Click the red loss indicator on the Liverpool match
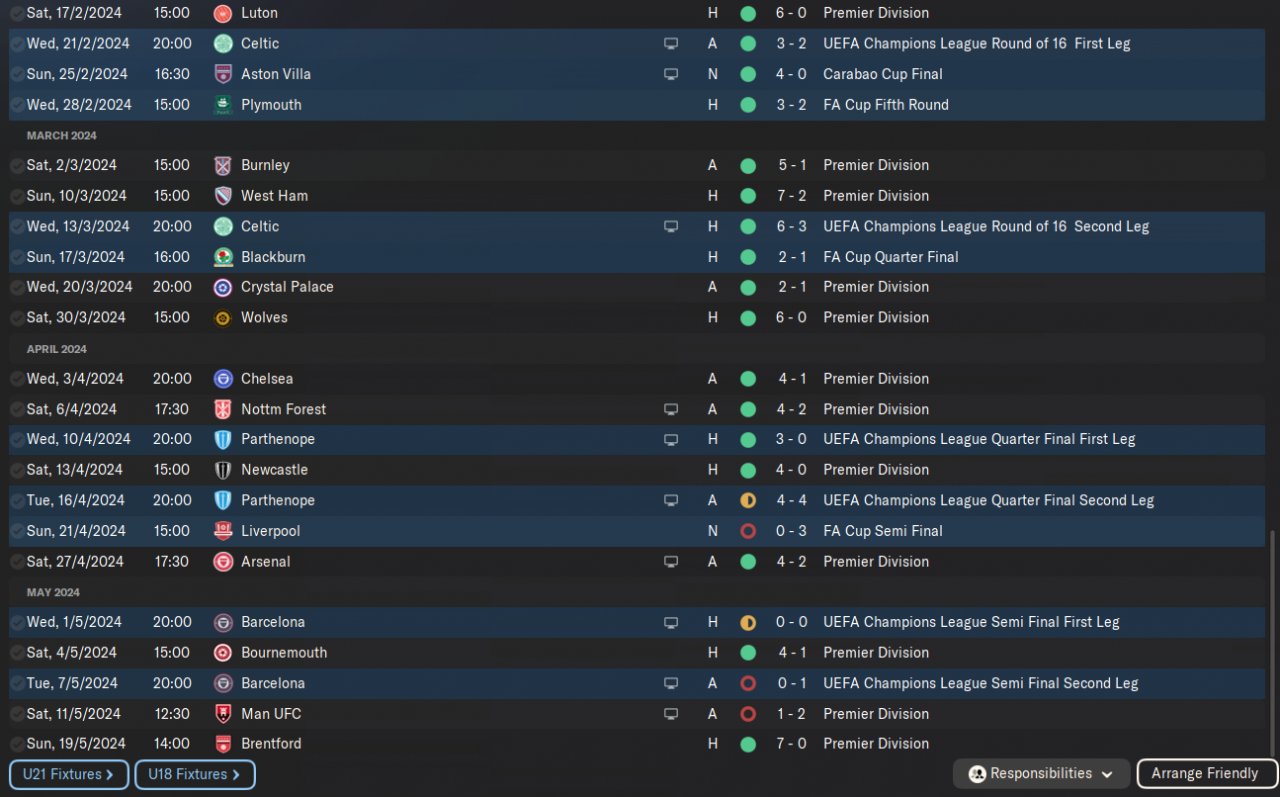Image resolution: width=1280 pixels, height=797 pixels. pos(748,531)
